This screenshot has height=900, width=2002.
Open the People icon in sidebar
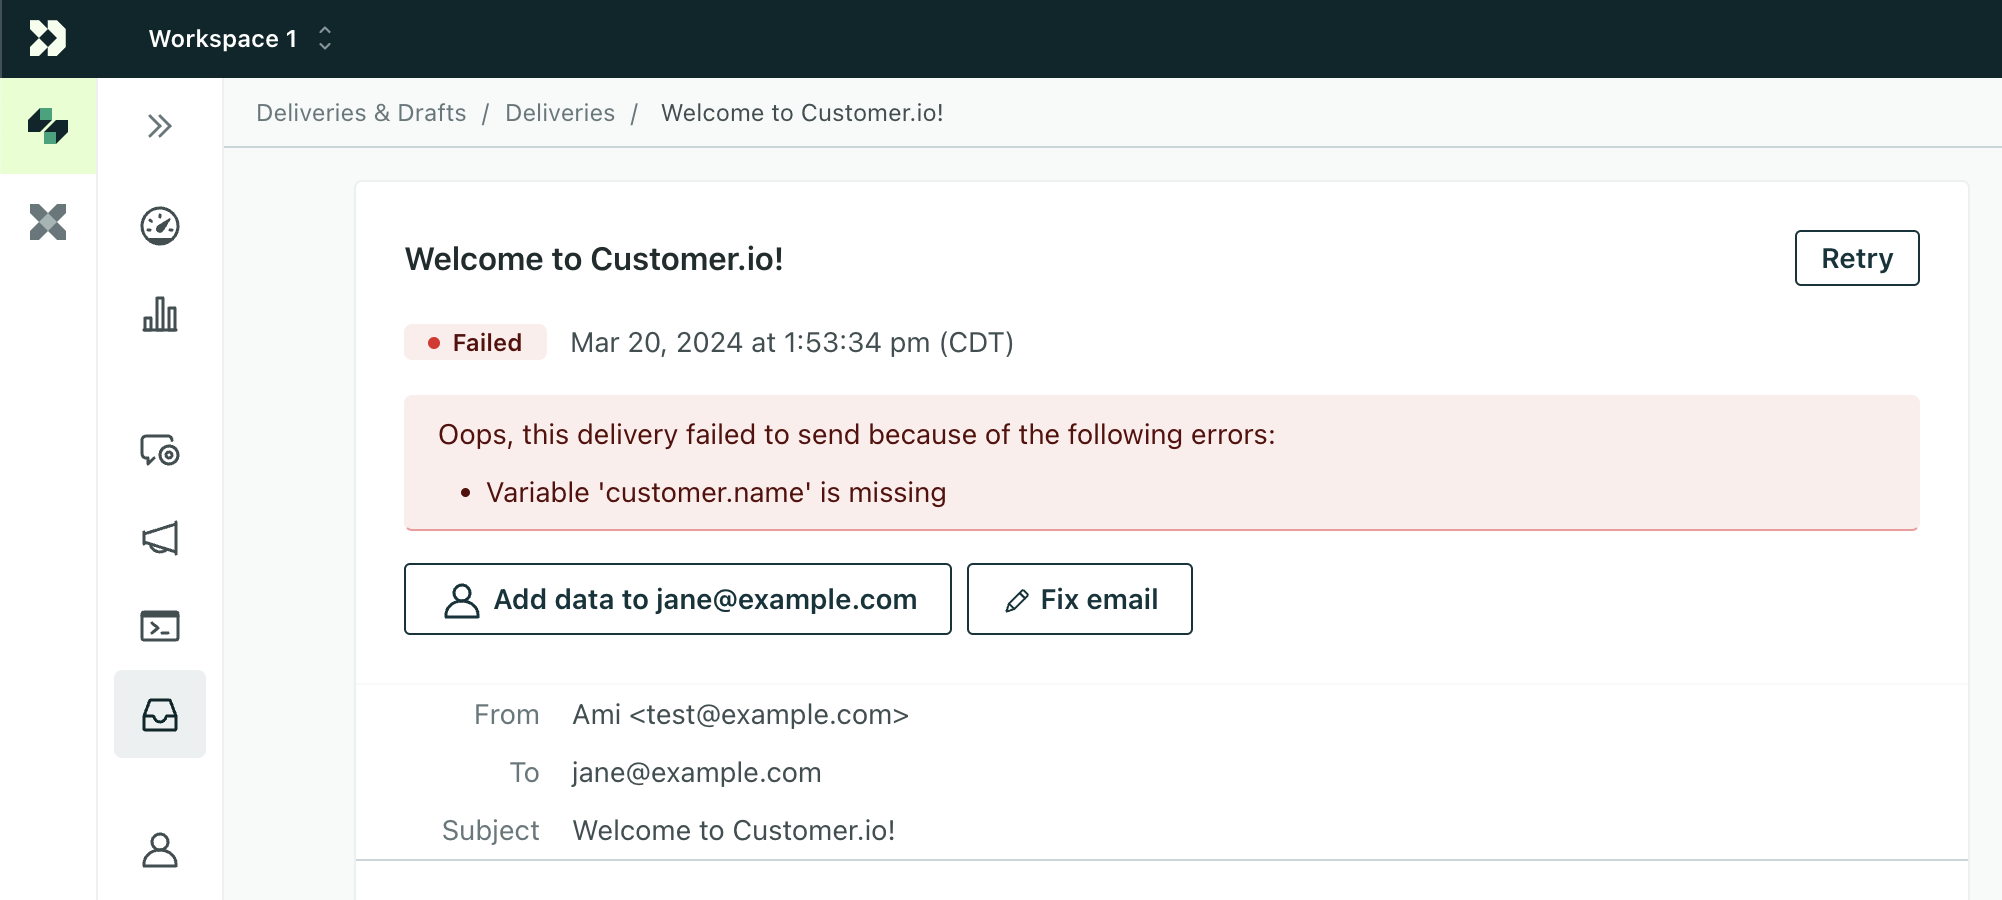159,850
